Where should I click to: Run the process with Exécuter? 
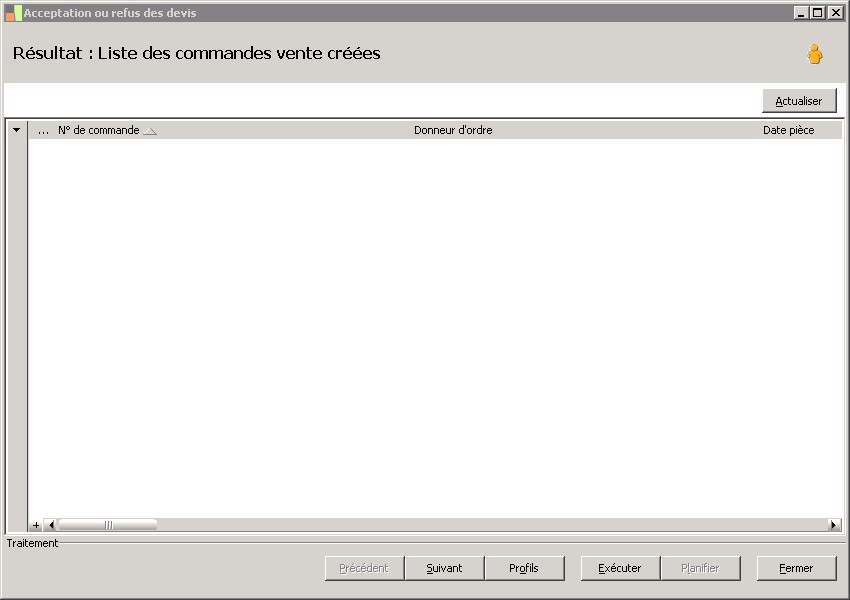coord(620,568)
